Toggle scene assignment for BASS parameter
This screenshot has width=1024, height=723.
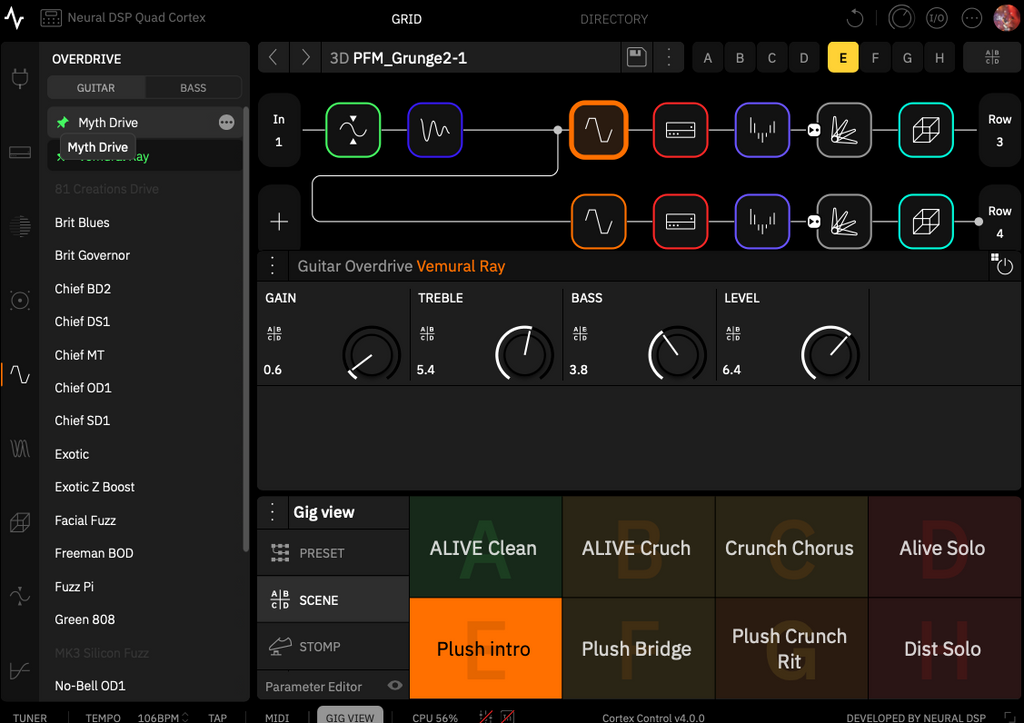pos(580,334)
